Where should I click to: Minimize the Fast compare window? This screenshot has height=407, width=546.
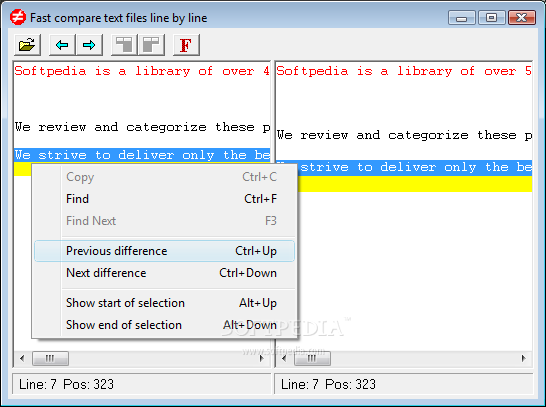[x=462, y=18]
